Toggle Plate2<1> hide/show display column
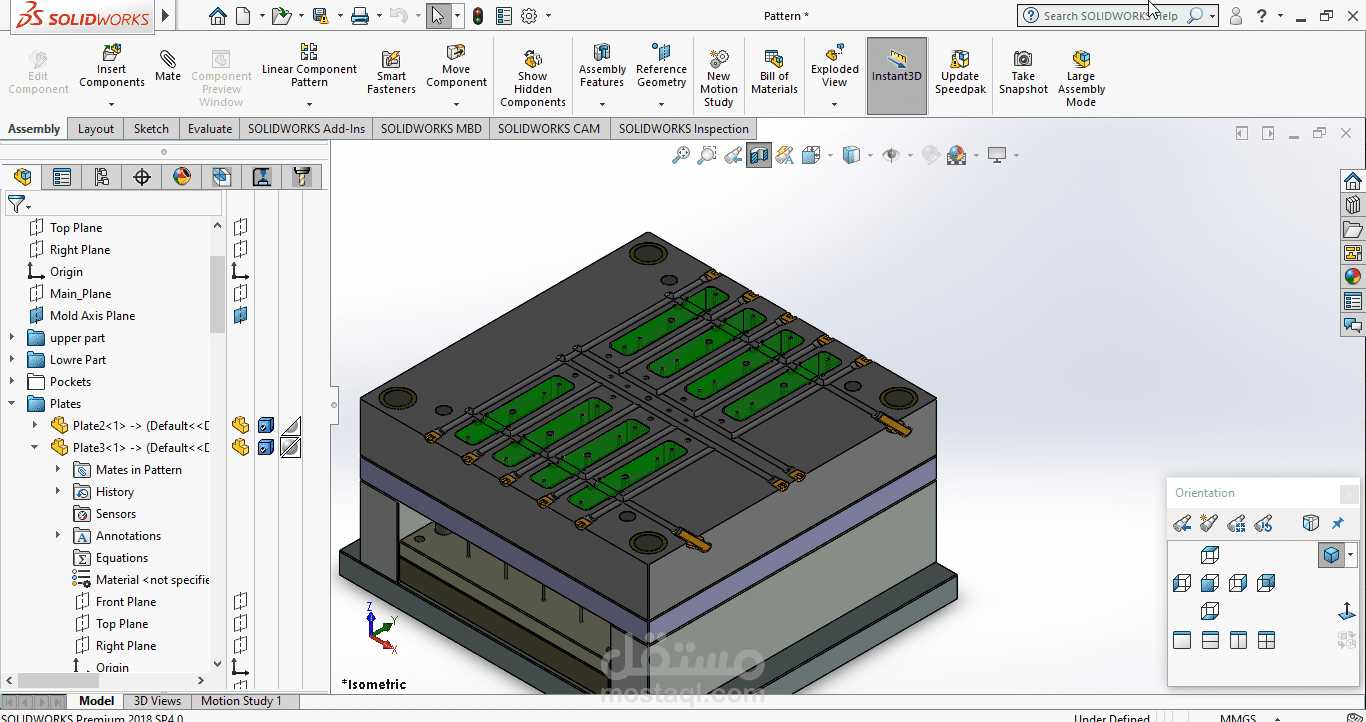 coord(240,425)
